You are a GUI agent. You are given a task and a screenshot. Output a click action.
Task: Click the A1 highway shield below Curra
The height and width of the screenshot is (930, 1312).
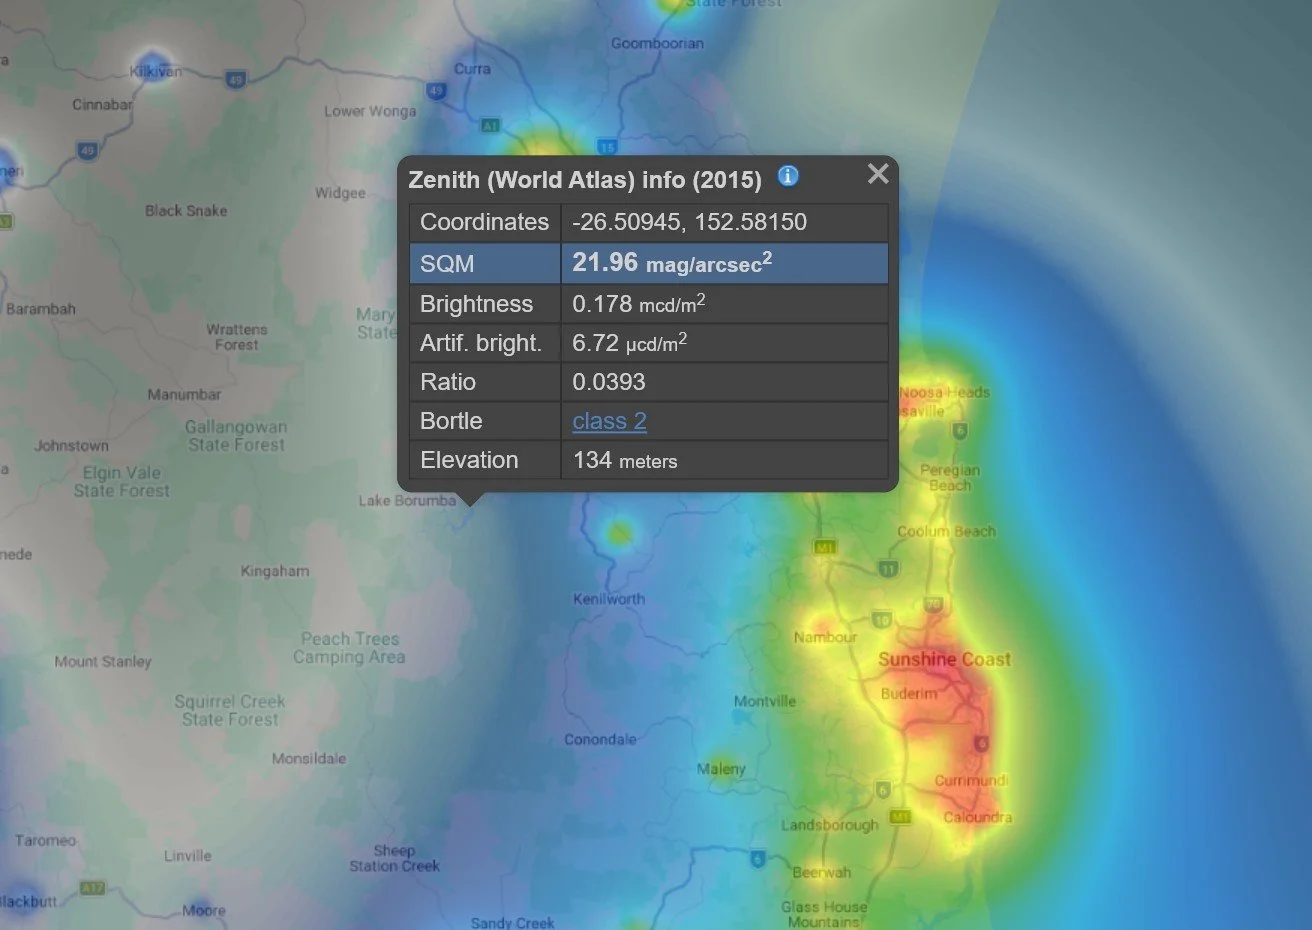pyautogui.click(x=491, y=125)
